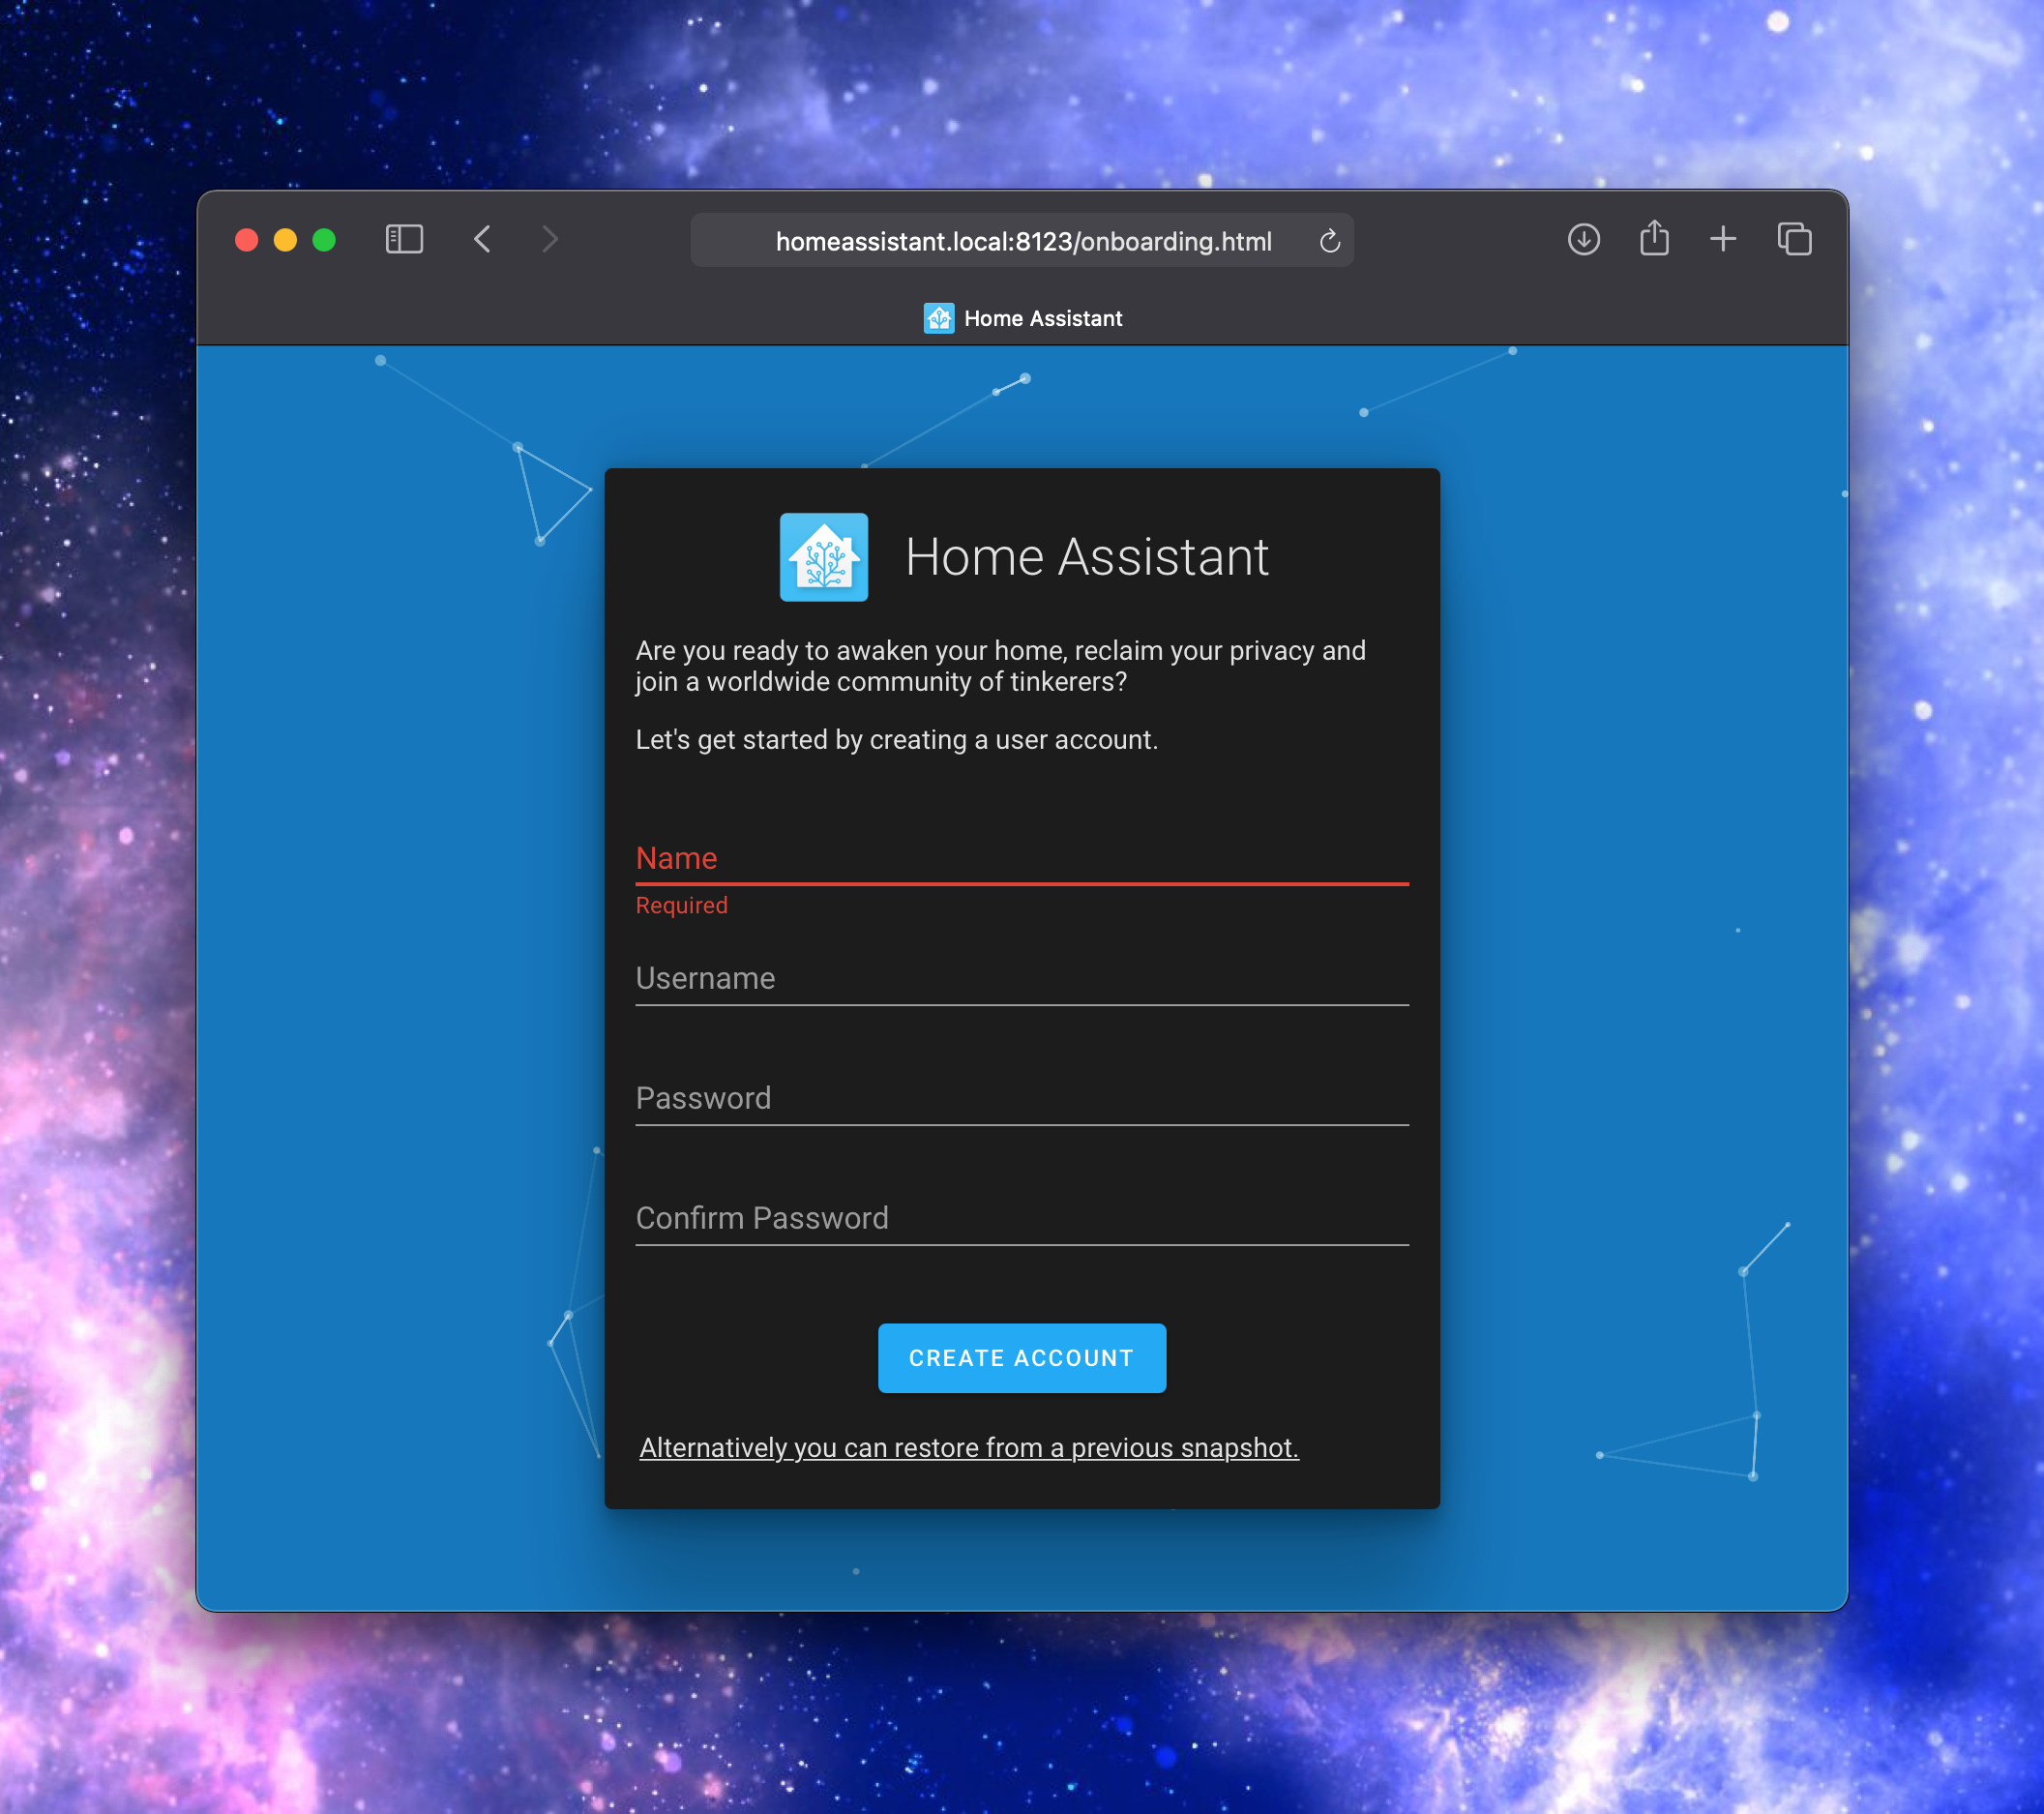Click the CREATE ACCOUNT button
The image size is (2044, 1814).
[x=1022, y=1357]
